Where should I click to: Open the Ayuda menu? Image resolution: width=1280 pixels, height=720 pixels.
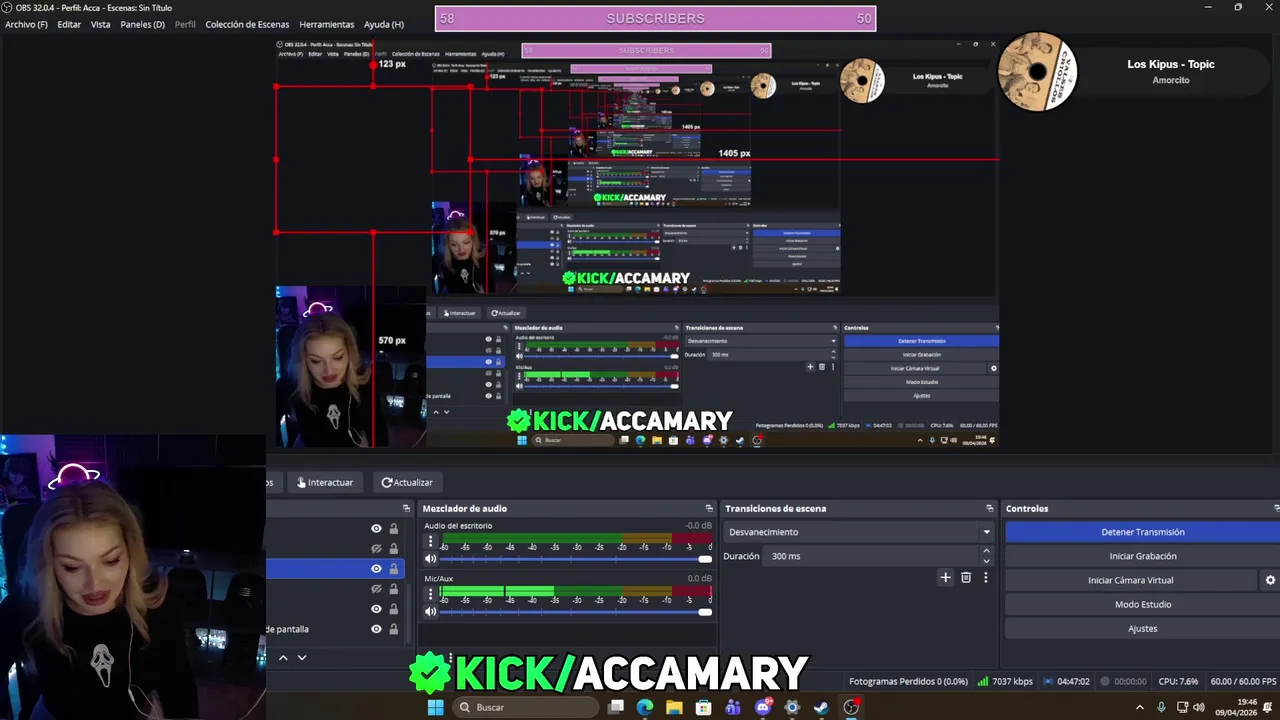point(384,24)
